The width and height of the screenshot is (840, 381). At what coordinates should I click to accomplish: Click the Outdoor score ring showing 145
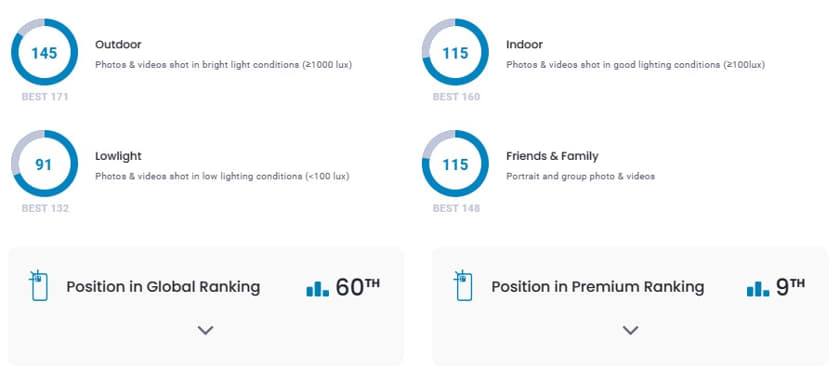click(44, 52)
